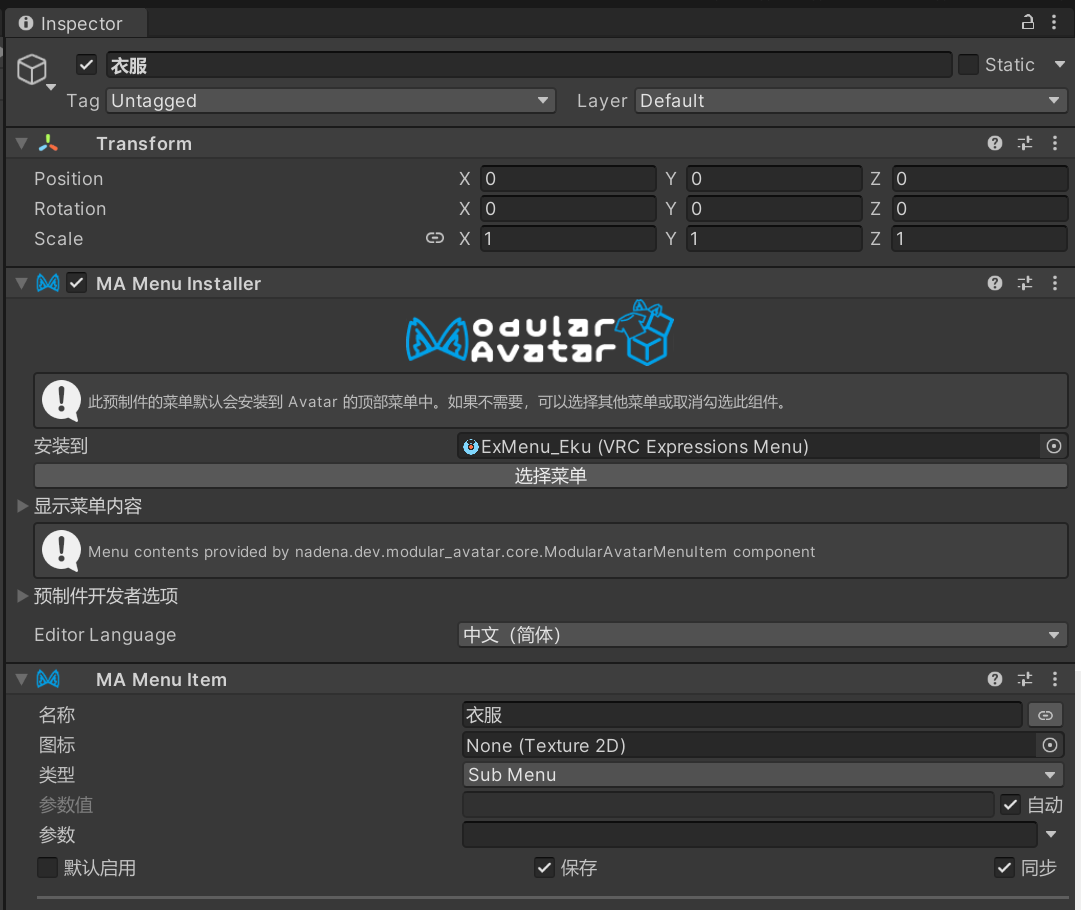Open the 类型 Sub Menu dropdown
The height and width of the screenshot is (910, 1081).
click(x=762, y=775)
